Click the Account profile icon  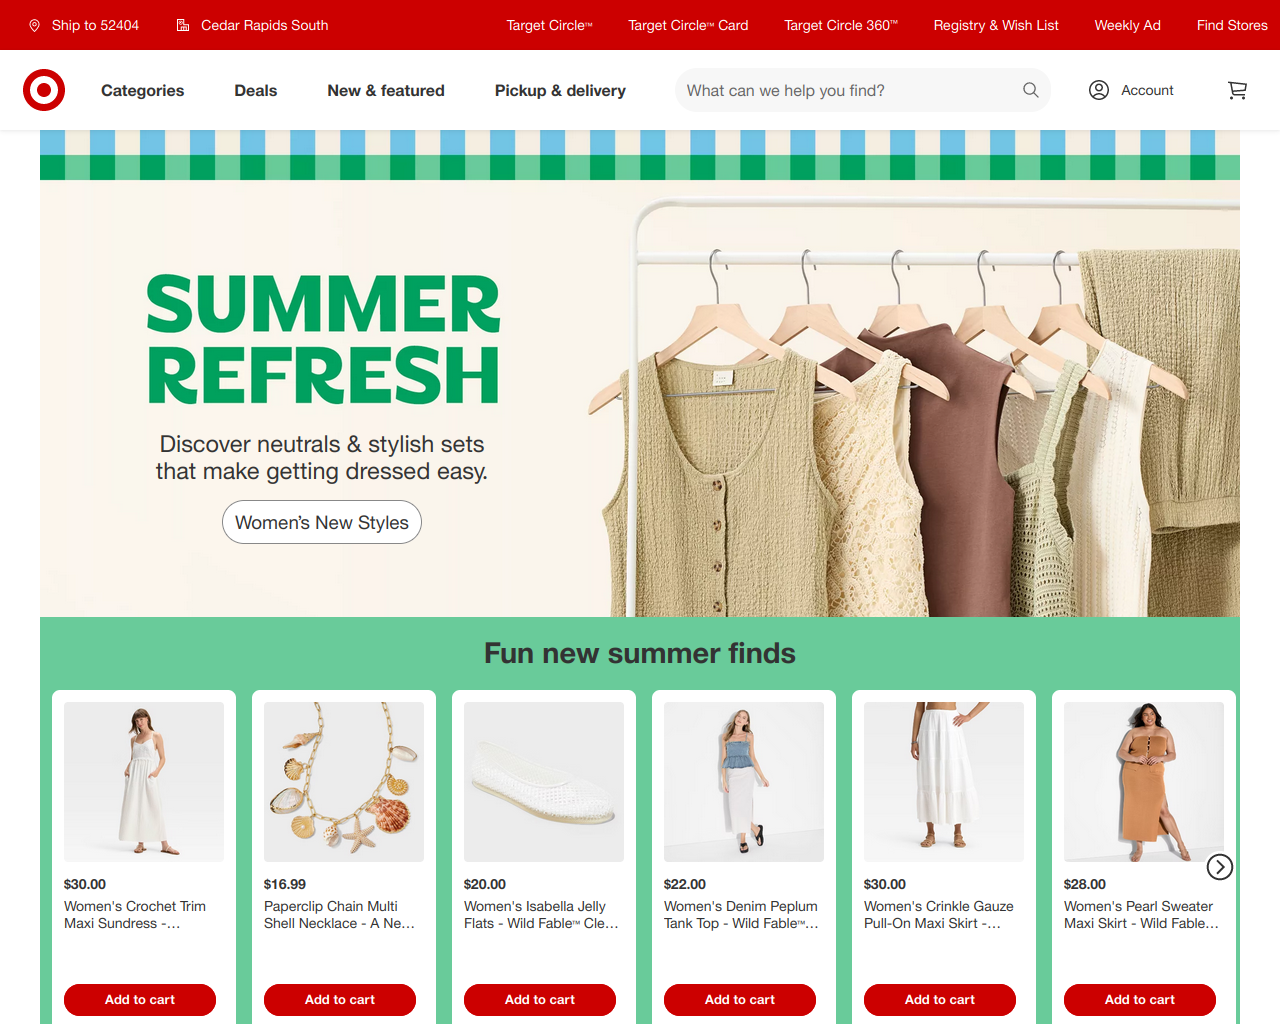[1098, 90]
